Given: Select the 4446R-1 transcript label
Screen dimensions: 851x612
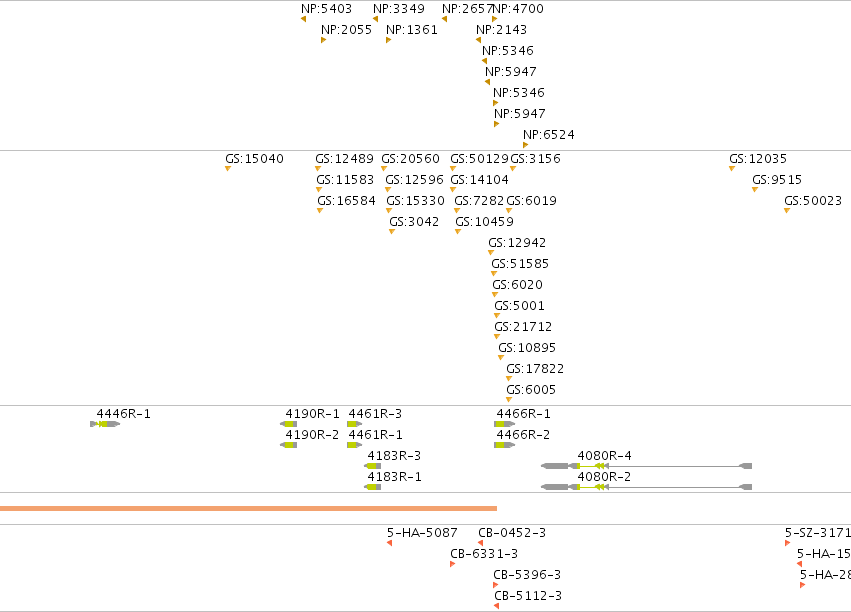Looking at the screenshot, I should pos(124,414).
